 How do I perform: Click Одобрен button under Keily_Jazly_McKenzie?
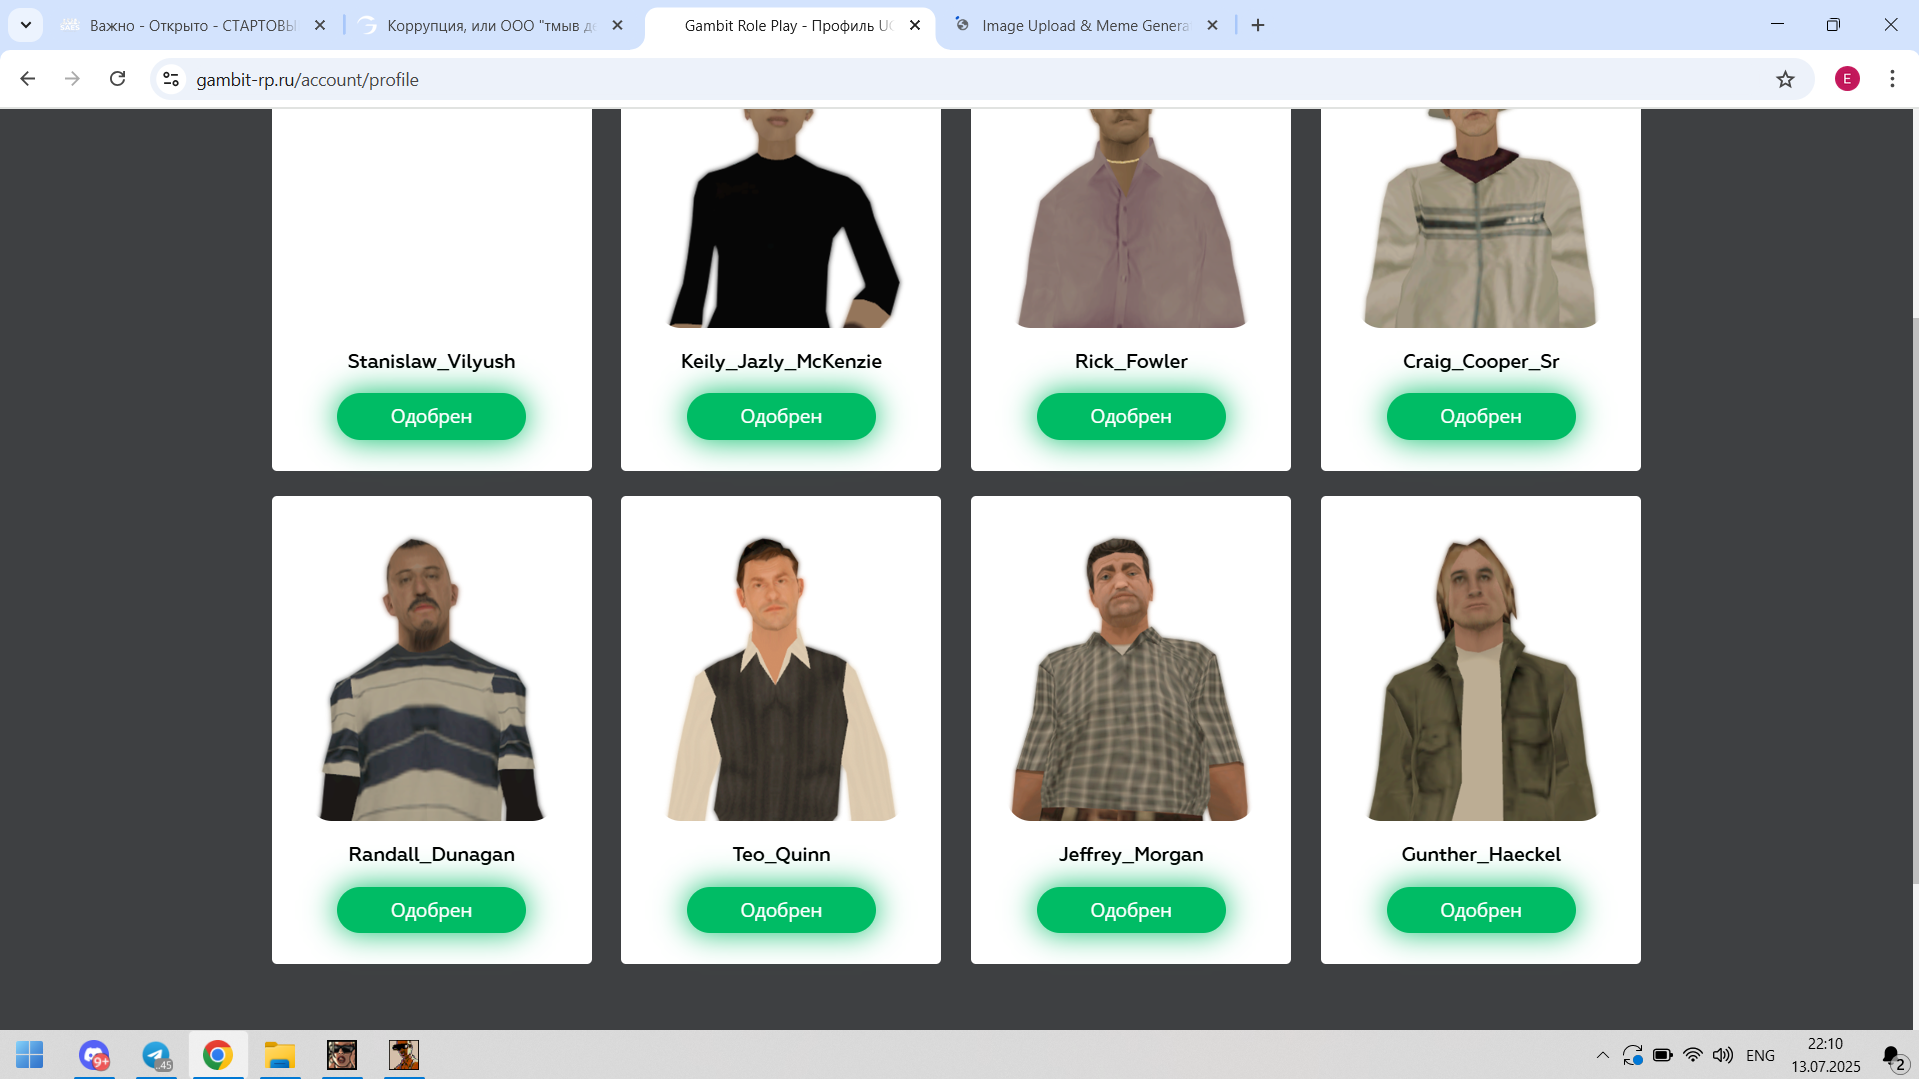point(781,416)
